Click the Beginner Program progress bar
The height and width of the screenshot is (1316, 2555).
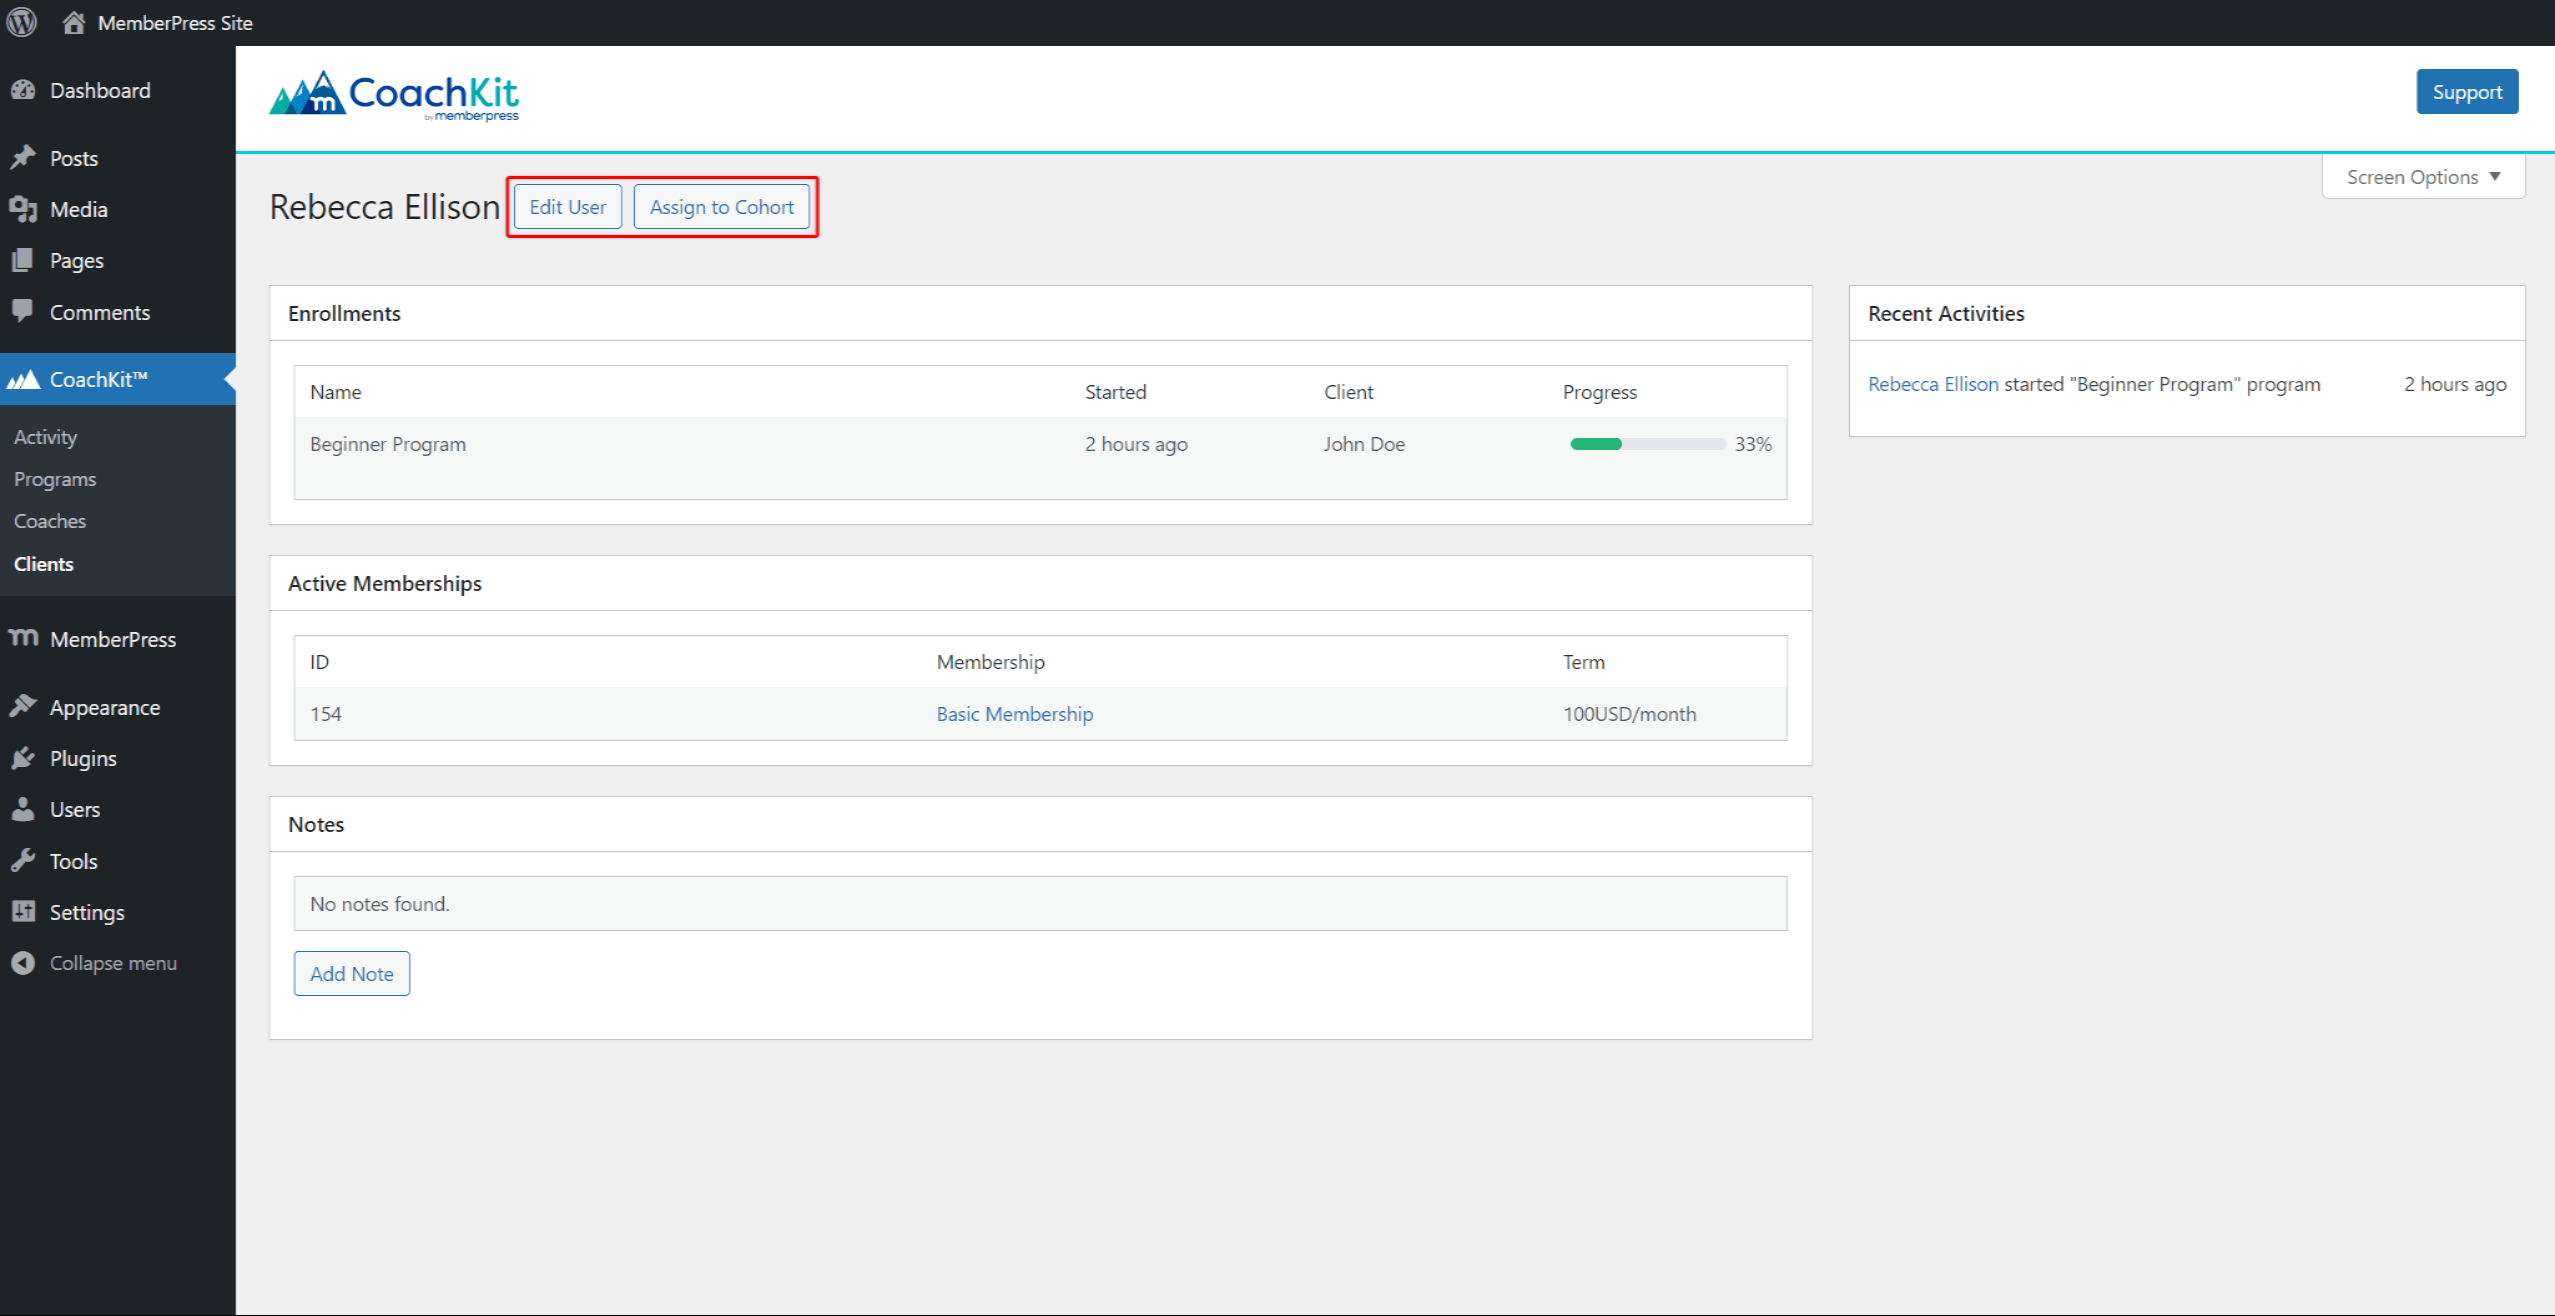click(x=1644, y=443)
